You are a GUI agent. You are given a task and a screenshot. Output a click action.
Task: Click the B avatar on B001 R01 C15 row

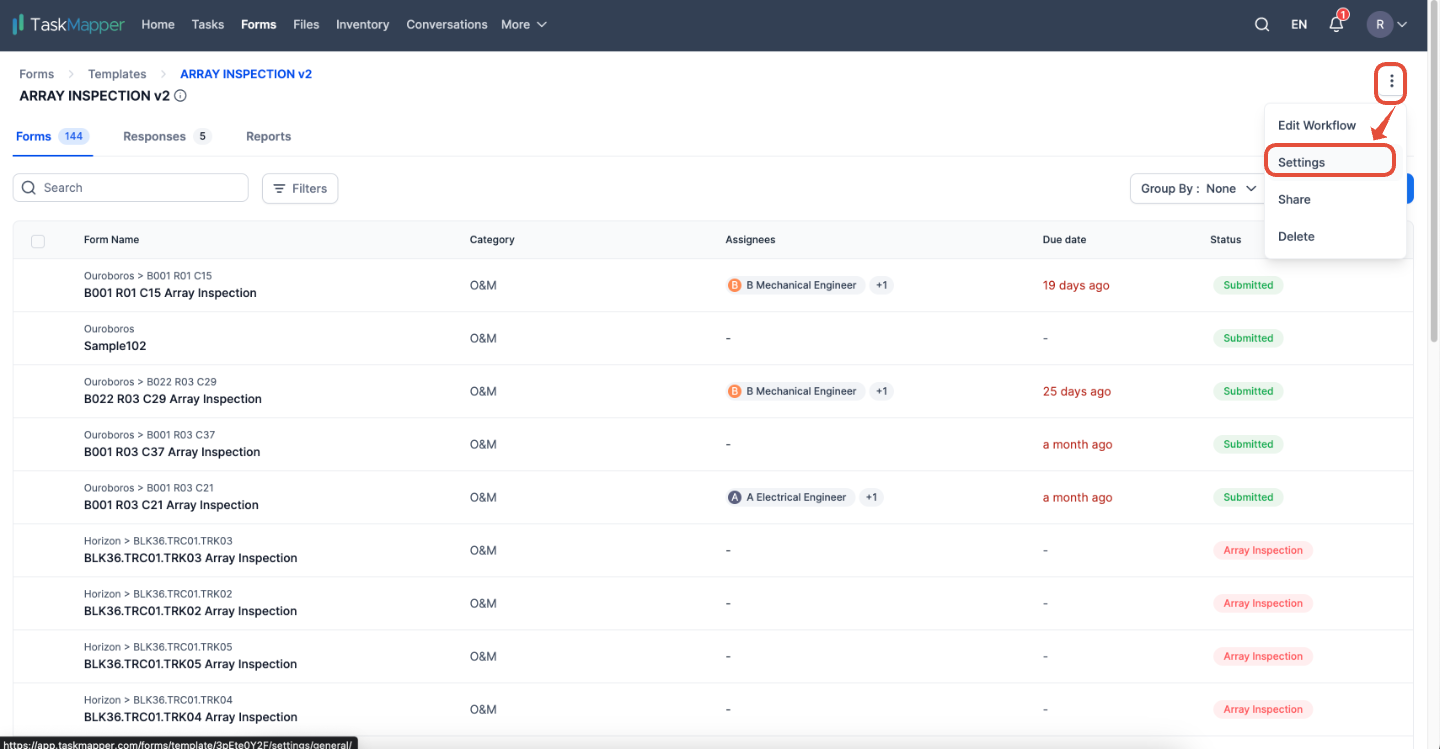pos(735,285)
